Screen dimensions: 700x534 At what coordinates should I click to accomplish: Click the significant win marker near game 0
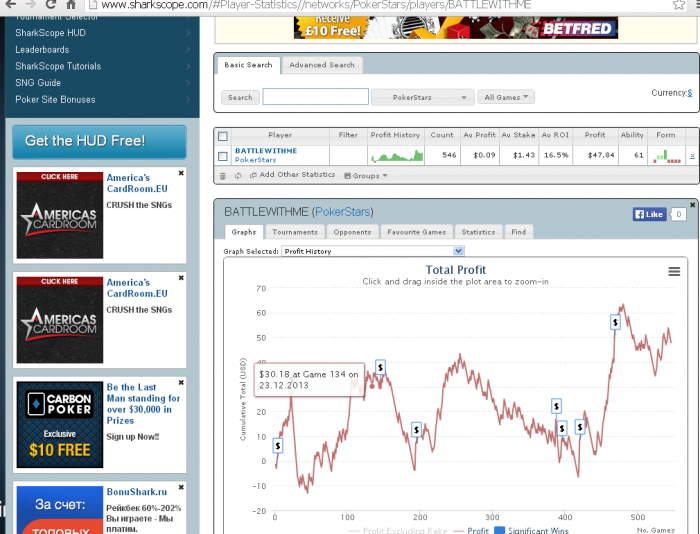(278, 446)
